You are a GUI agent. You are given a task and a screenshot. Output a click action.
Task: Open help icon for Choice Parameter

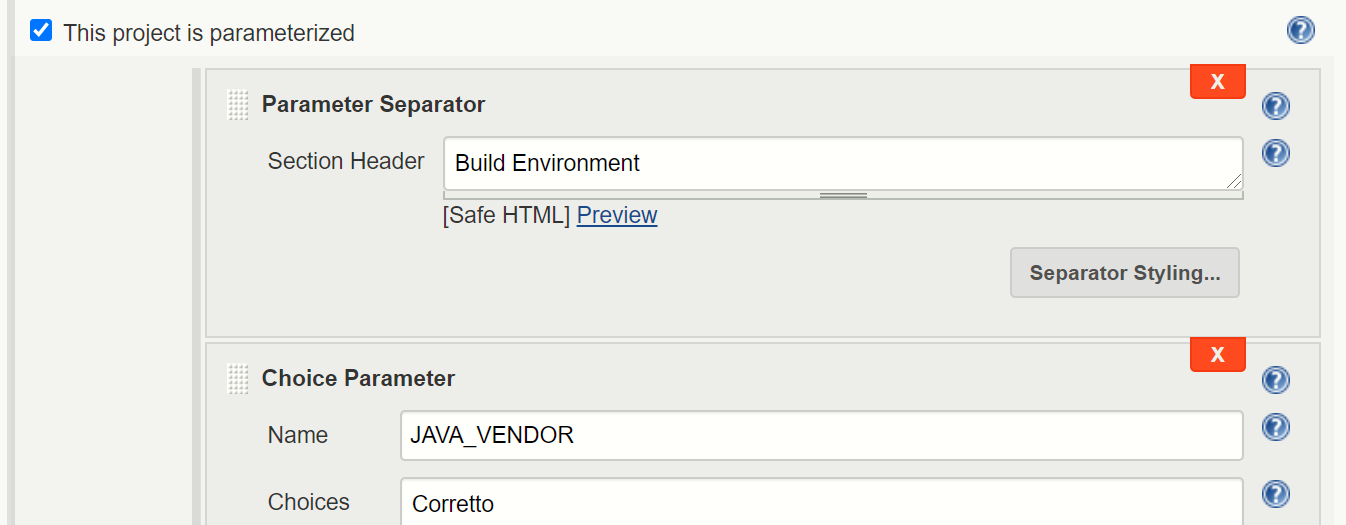[x=1276, y=380]
